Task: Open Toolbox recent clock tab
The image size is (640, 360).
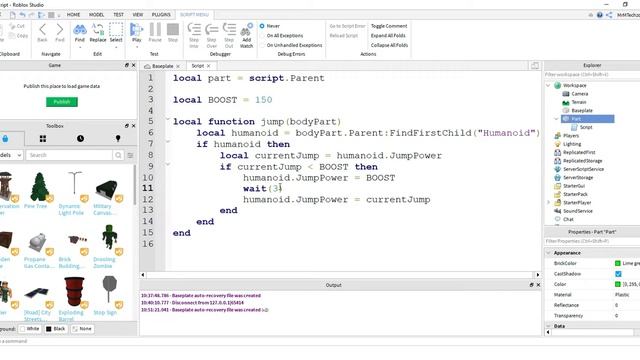Action: [80, 139]
